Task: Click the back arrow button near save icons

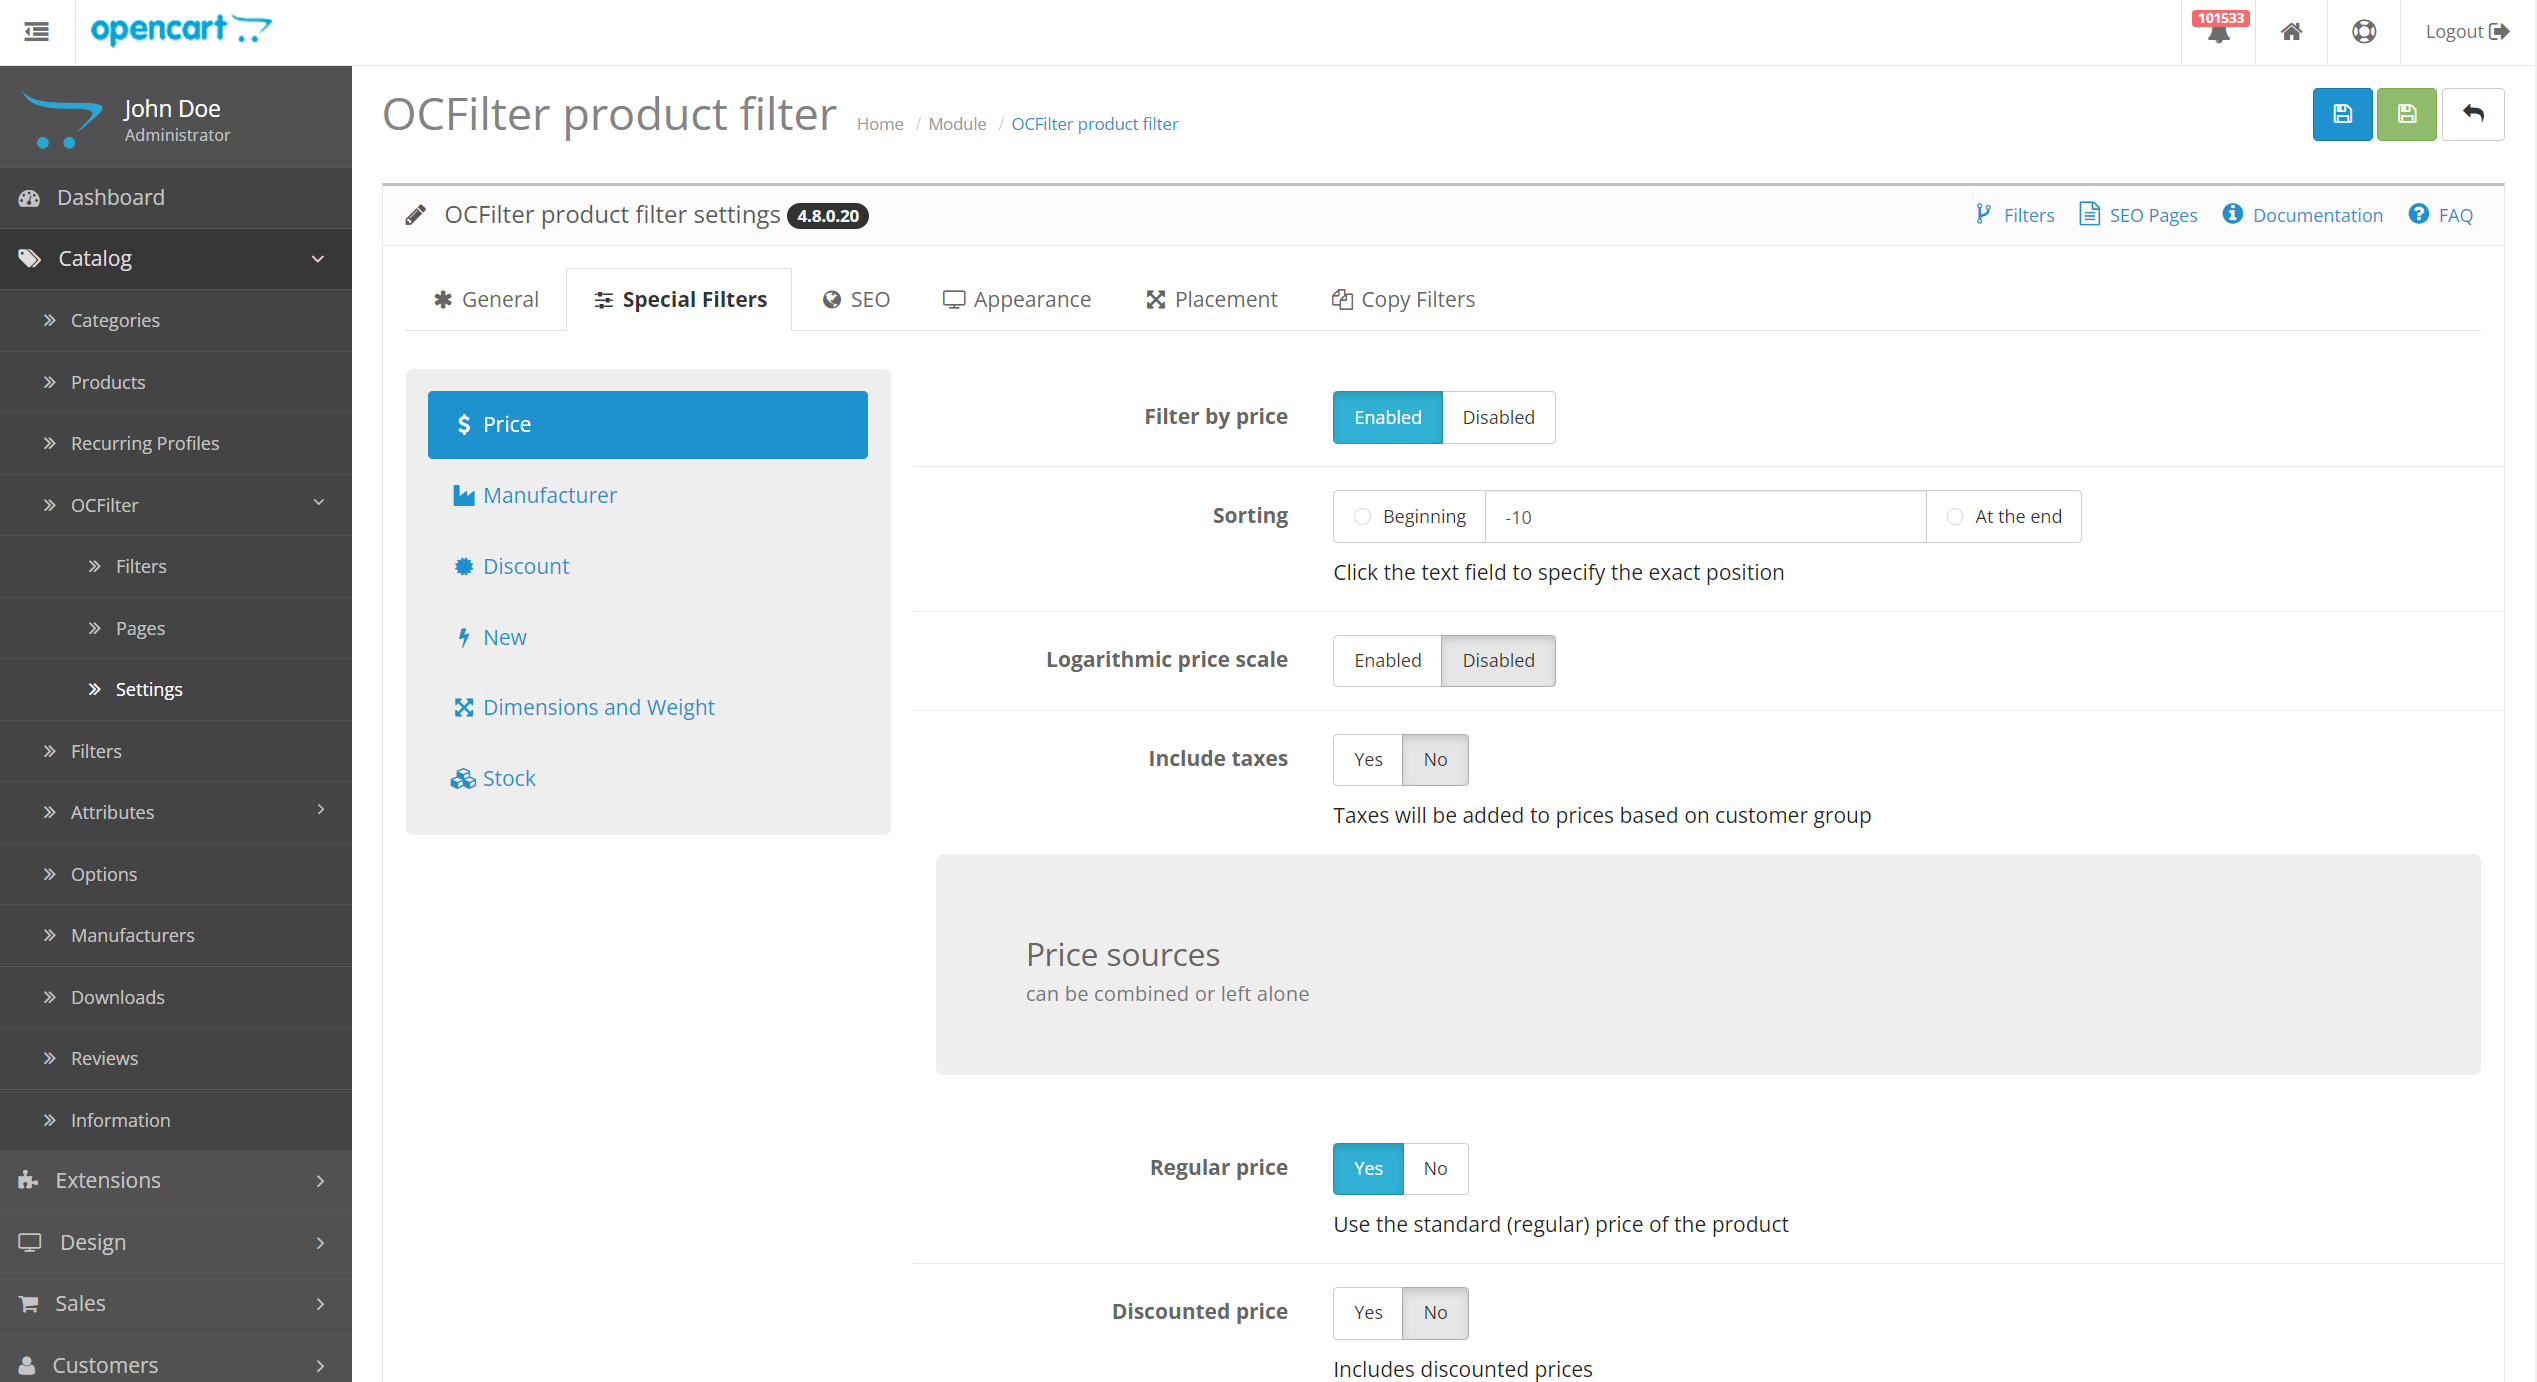Action: coord(2473,114)
